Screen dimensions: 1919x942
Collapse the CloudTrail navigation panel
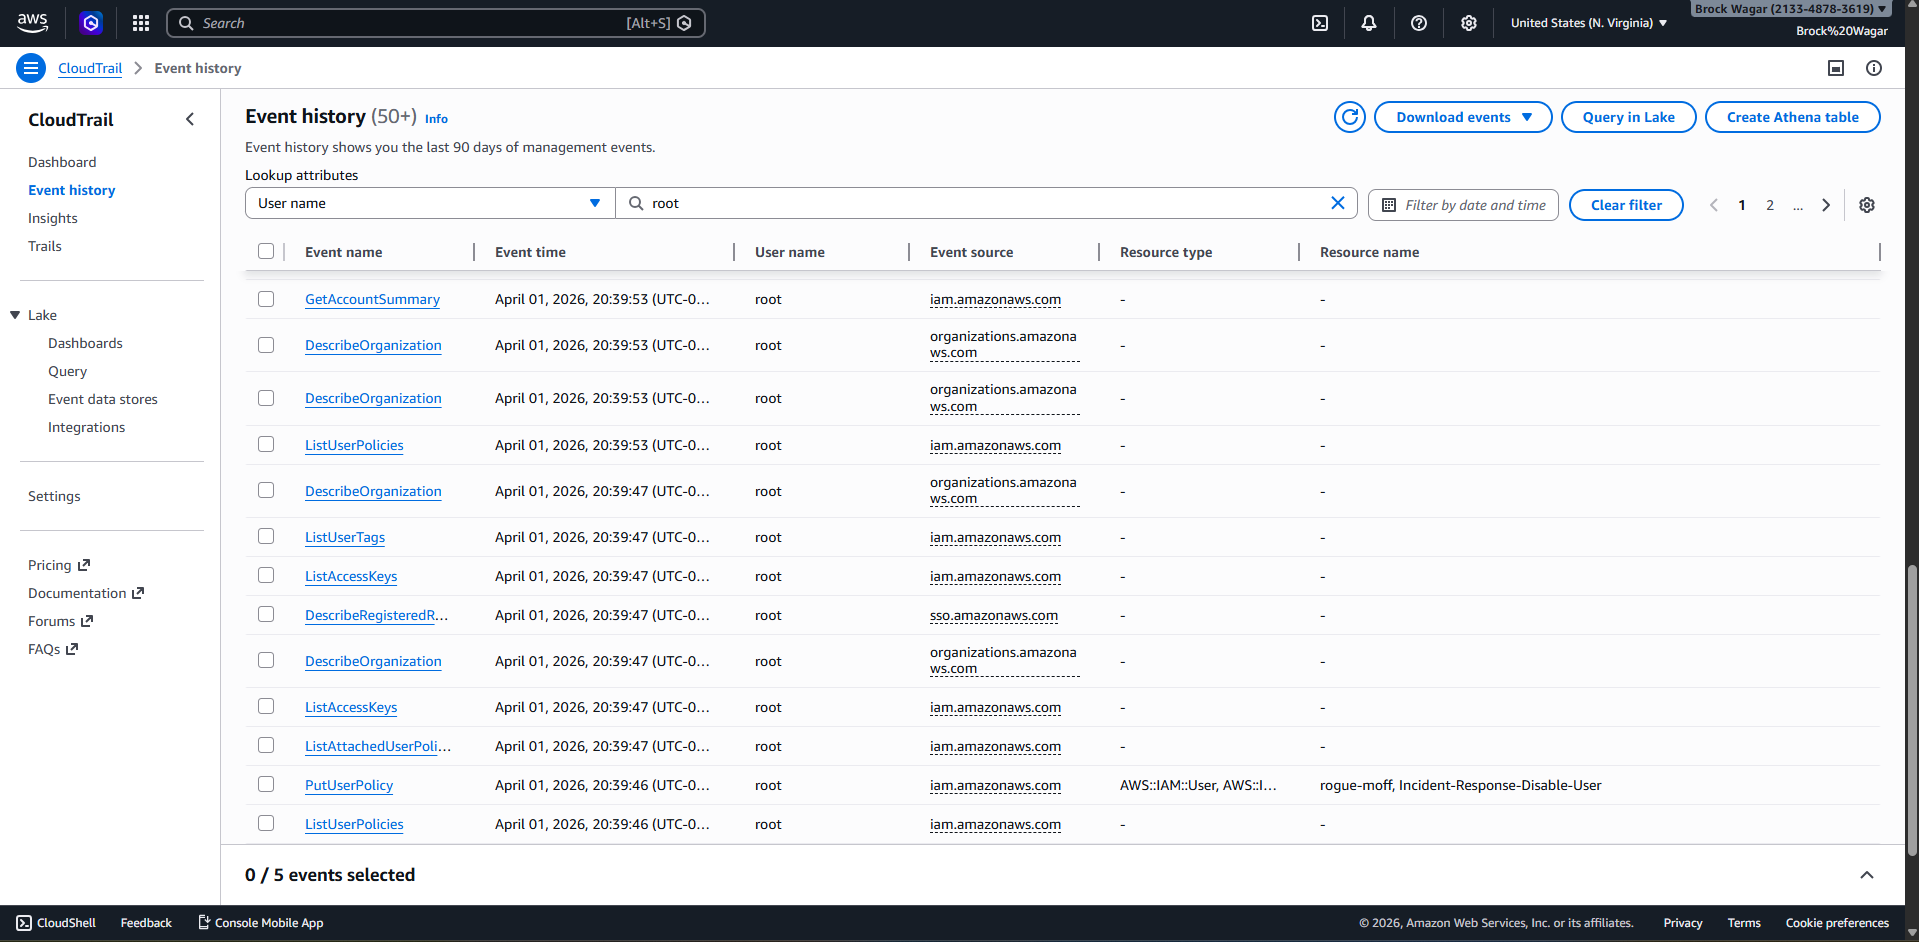coord(190,118)
